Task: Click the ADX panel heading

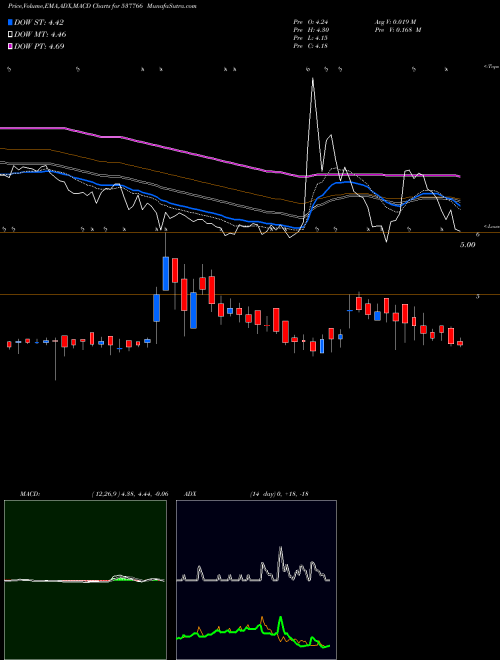Action: tap(190, 494)
